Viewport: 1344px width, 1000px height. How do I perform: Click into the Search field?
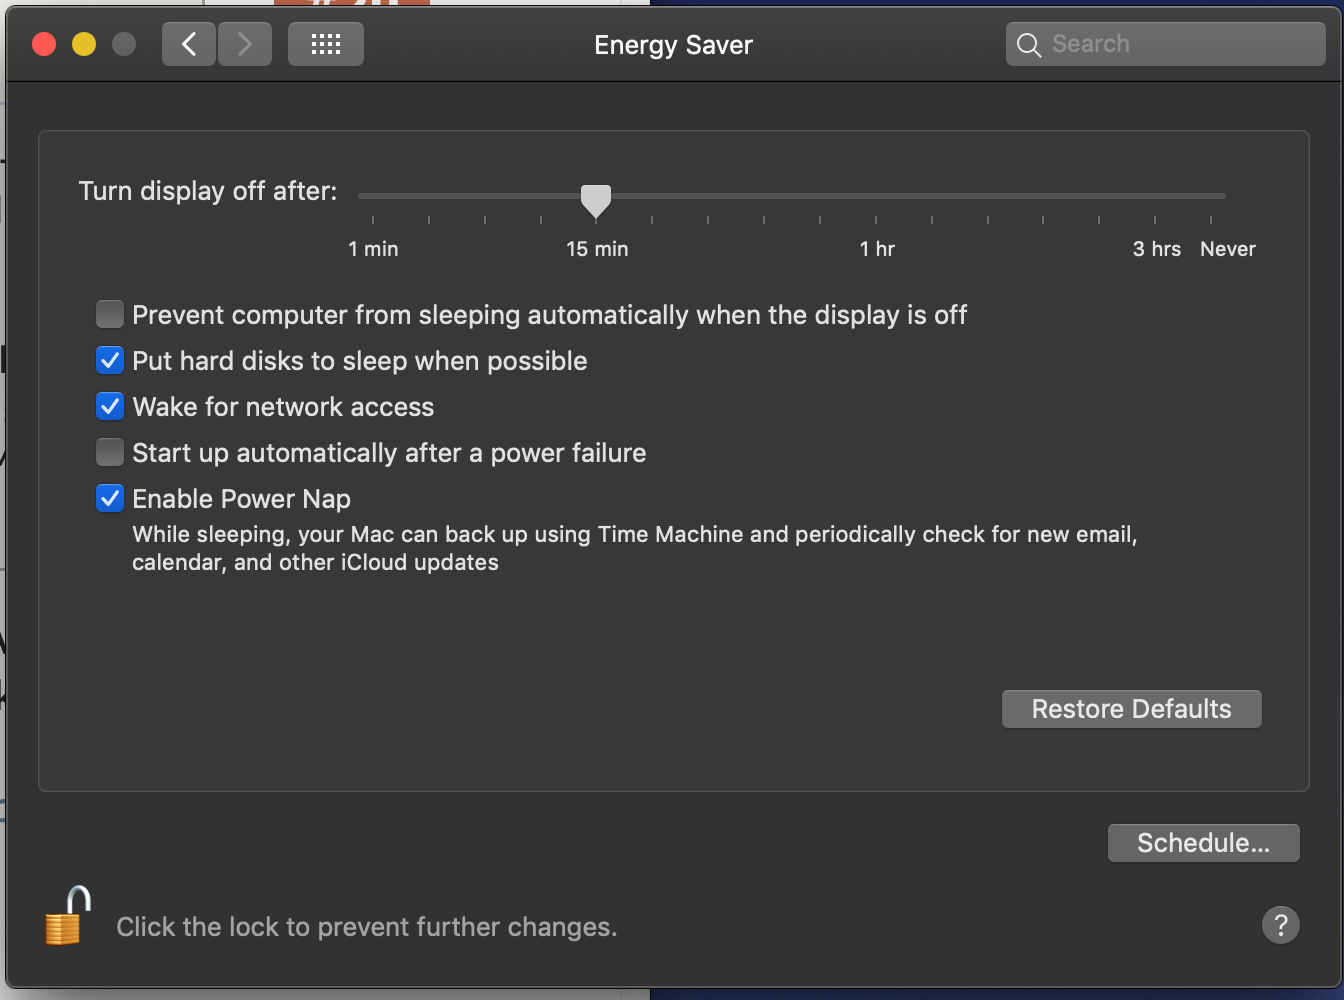pyautogui.click(x=1166, y=44)
